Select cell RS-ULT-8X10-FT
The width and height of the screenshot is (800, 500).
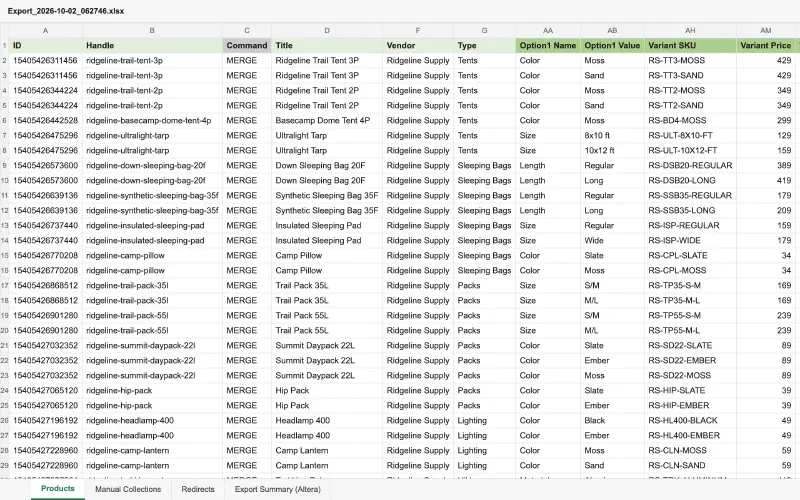point(690,135)
